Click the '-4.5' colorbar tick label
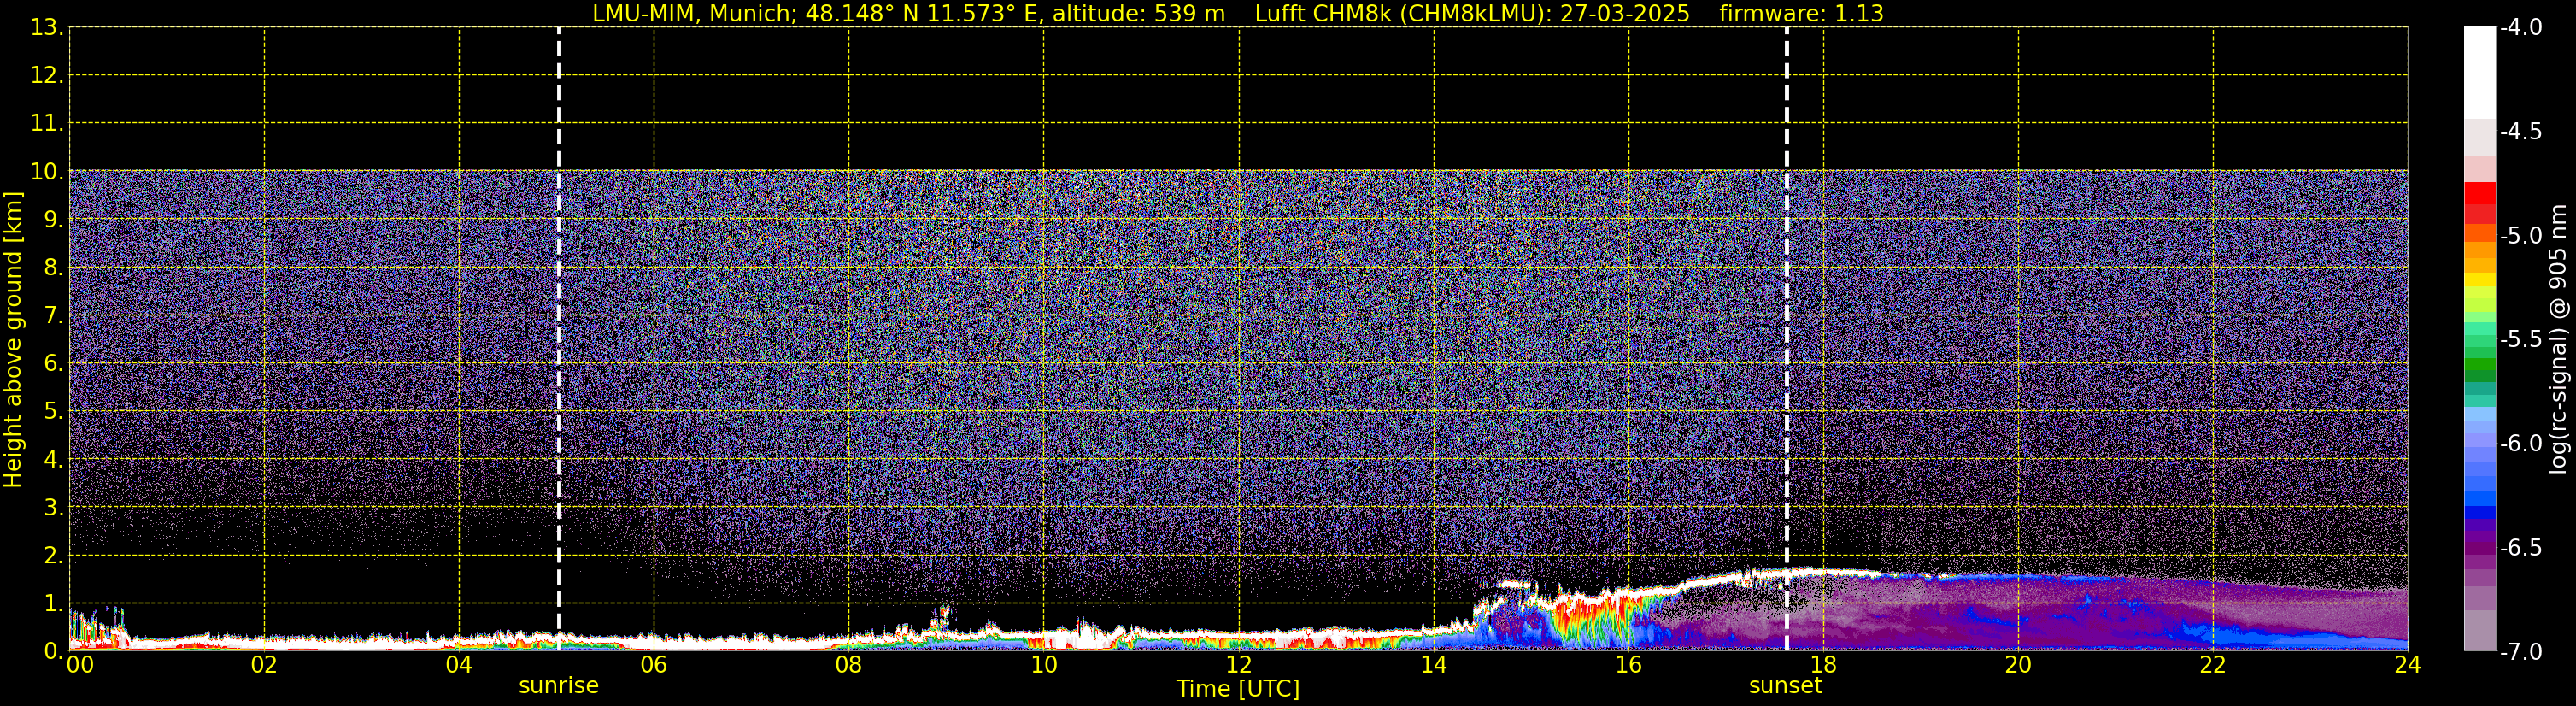Image resolution: width=2576 pixels, height=706 pixels. point(2521,132)
